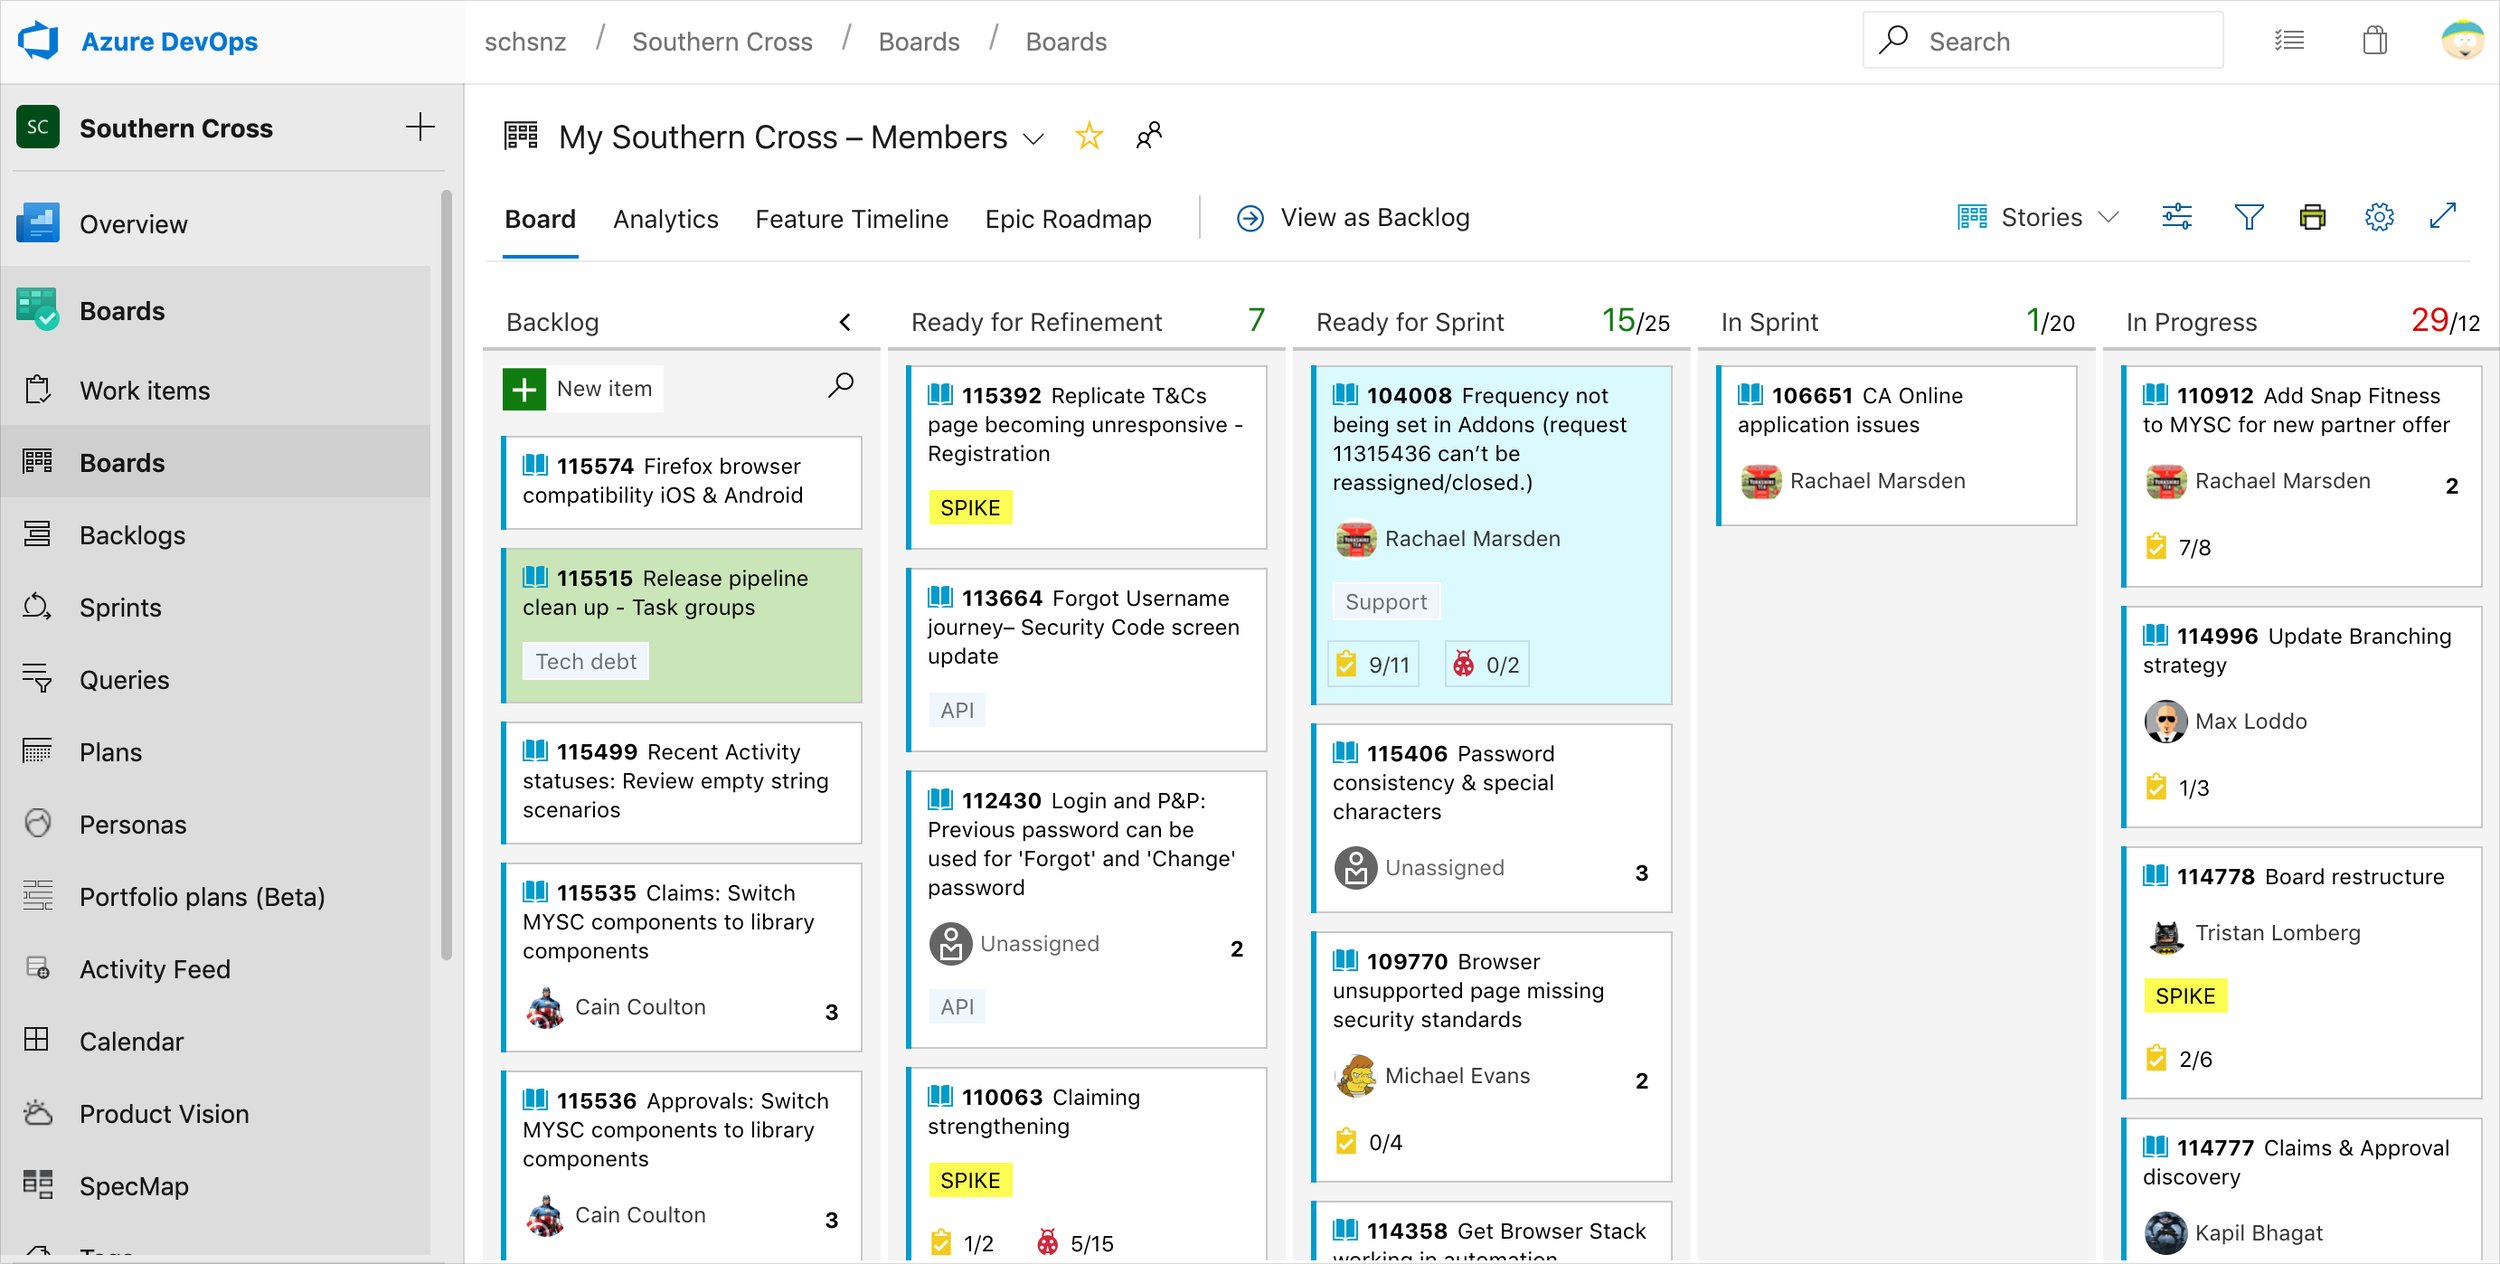Image resolution: width=2500 pixels, height=1264 pixels.
Task: Open the marketplace shopping bag icon
Action: click(x=2375, y=41)
